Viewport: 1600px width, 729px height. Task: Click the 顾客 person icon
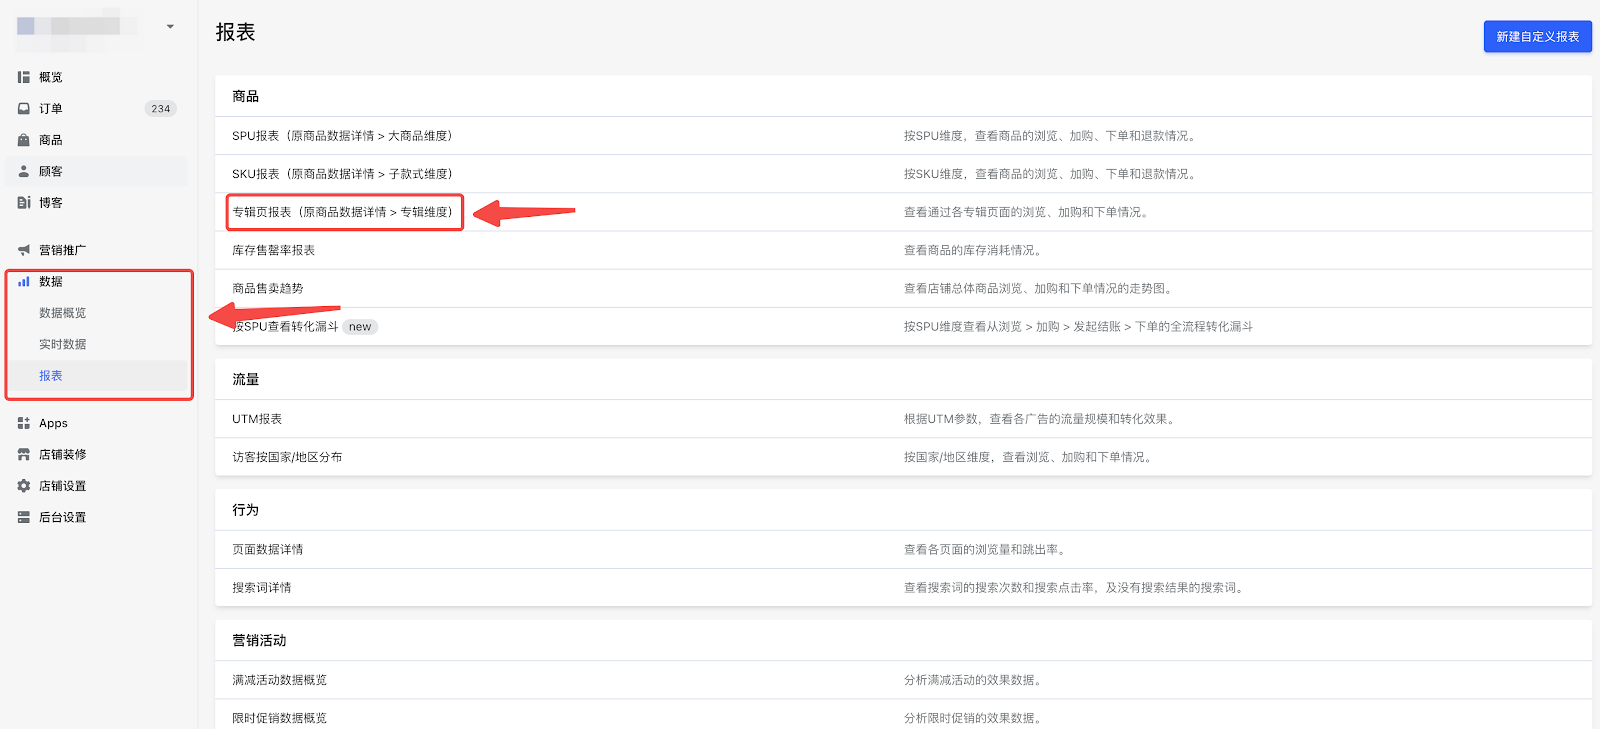[x=23, y=171]
